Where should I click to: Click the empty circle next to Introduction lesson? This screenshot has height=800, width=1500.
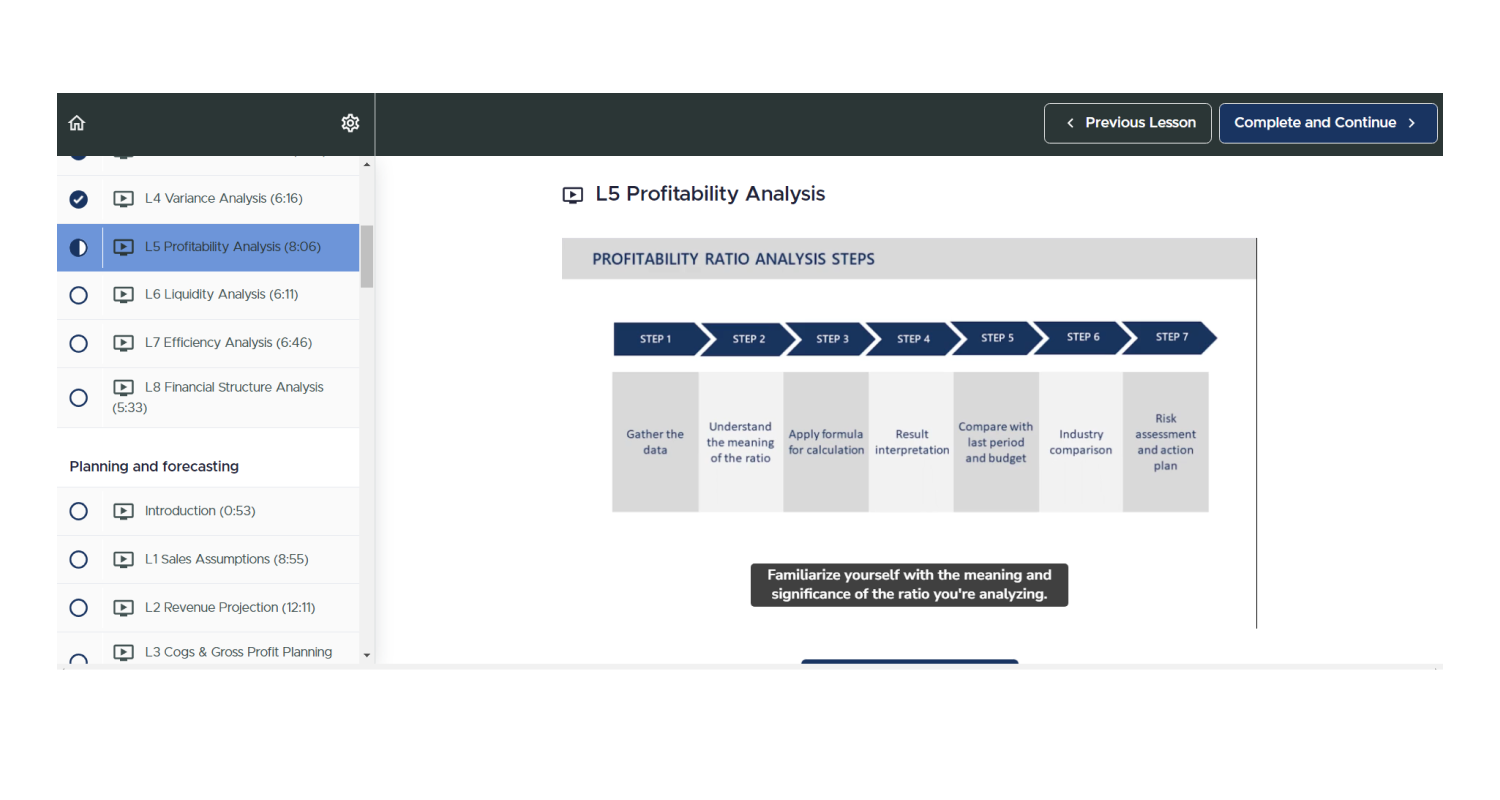78,511
